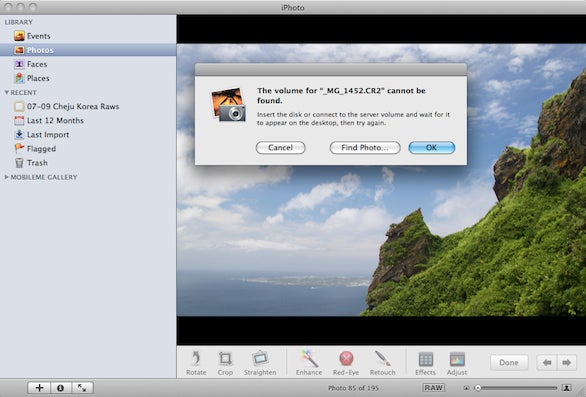Screen dimensions: 586x397
Task: Show photo info with the i button
Action: [61, 388]
